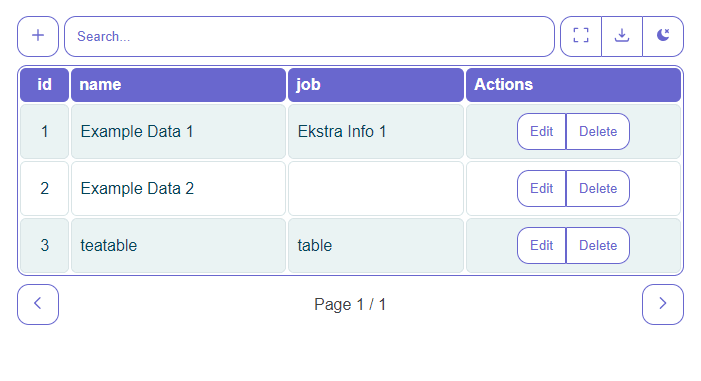Toggle dark mode with the moon icon

point(663,36)
